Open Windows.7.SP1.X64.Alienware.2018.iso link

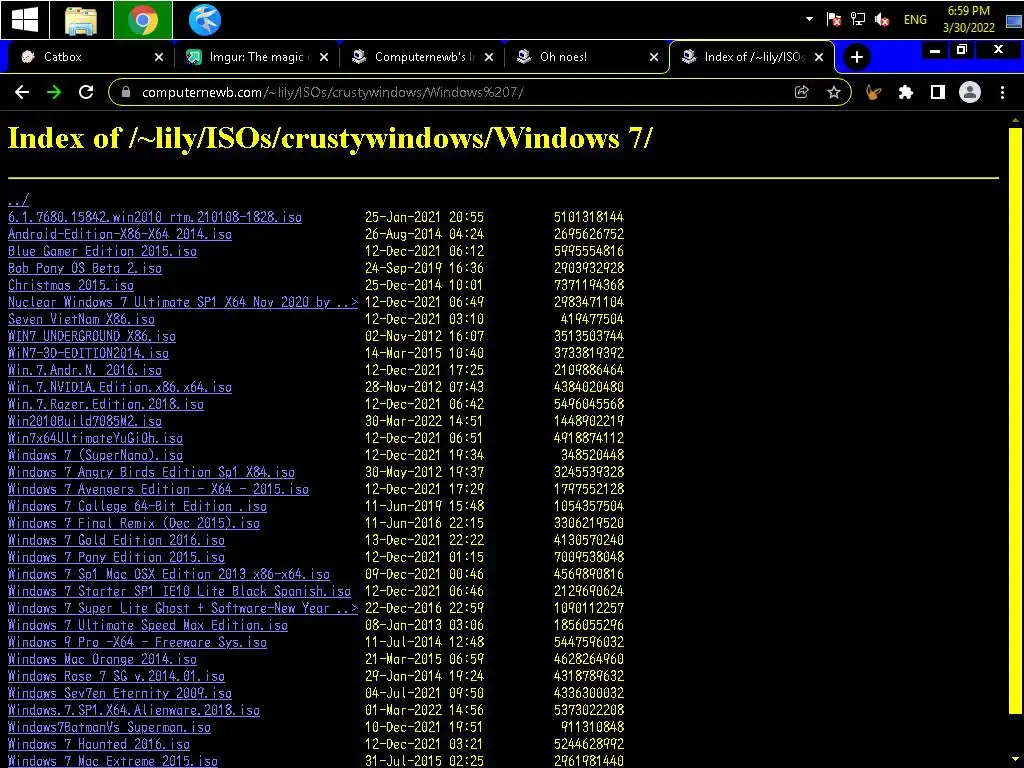pyautogui.click(x=134, y=709)
